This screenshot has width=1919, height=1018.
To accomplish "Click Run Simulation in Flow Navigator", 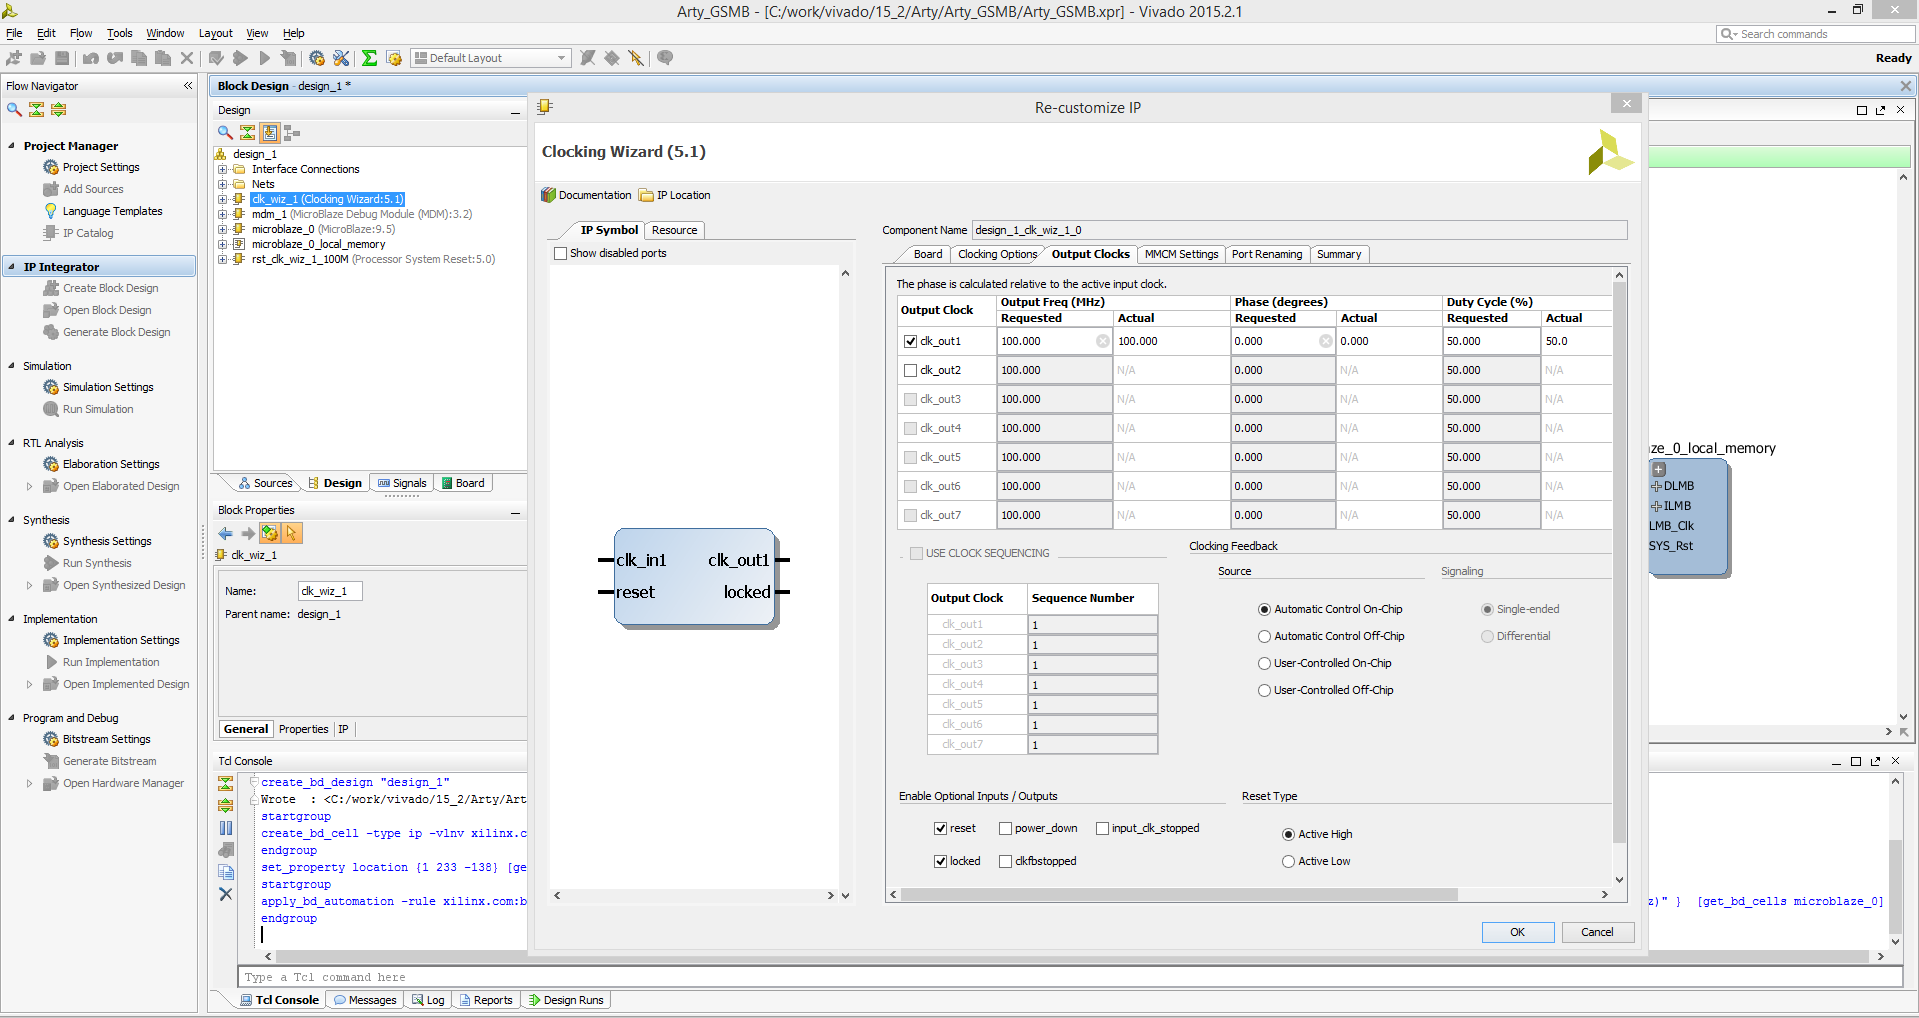I will [x=98, y=409].
